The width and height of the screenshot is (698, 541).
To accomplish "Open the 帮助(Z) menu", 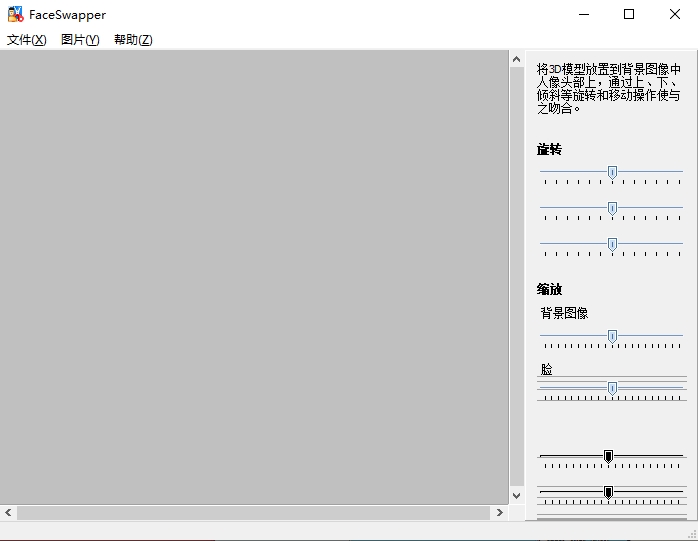I will click(x=133, y=40).
